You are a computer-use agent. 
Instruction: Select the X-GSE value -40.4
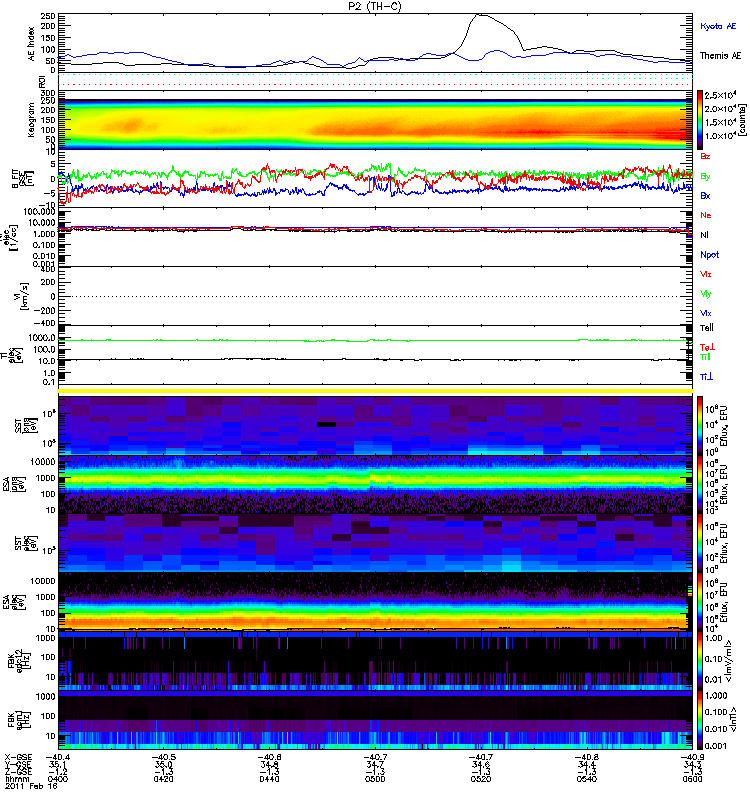[x=58, y=757]
